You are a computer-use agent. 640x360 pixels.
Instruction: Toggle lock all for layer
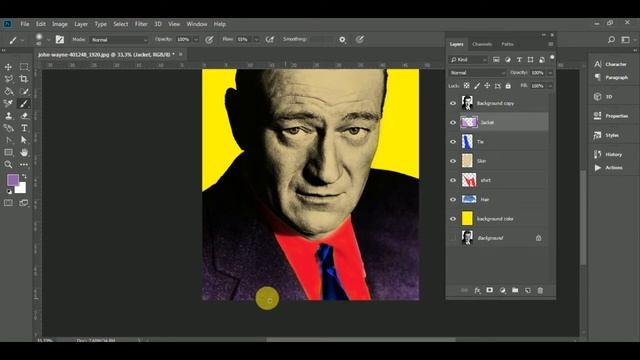point(508,86)
